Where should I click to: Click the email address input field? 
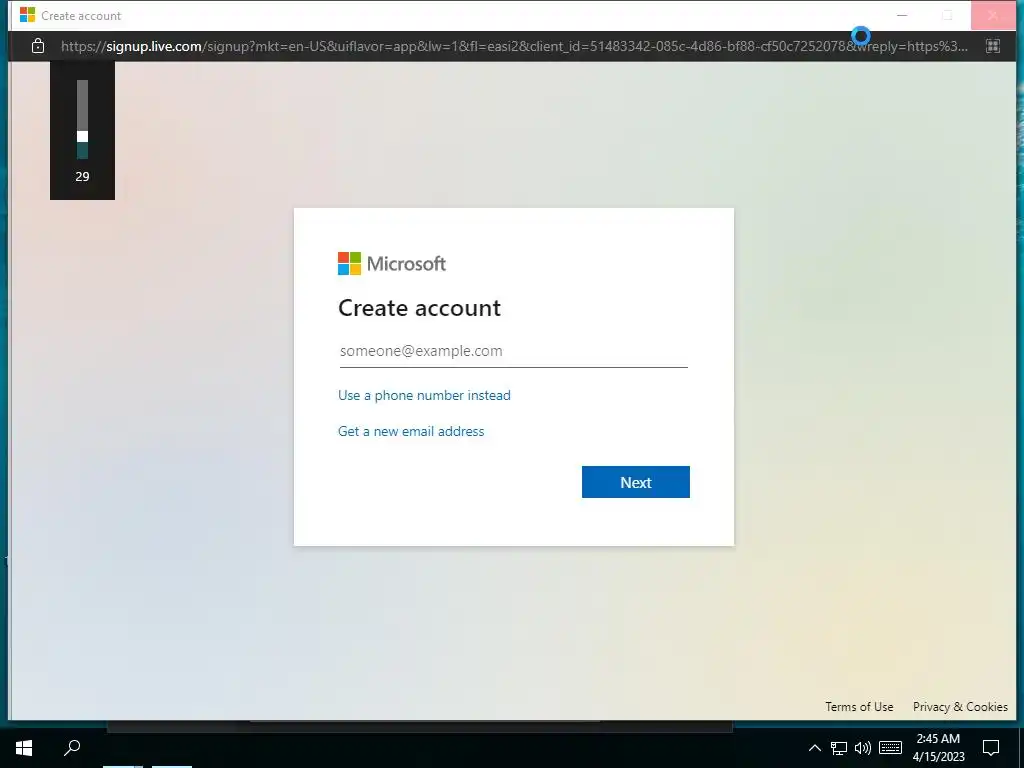tap(513, 351)
